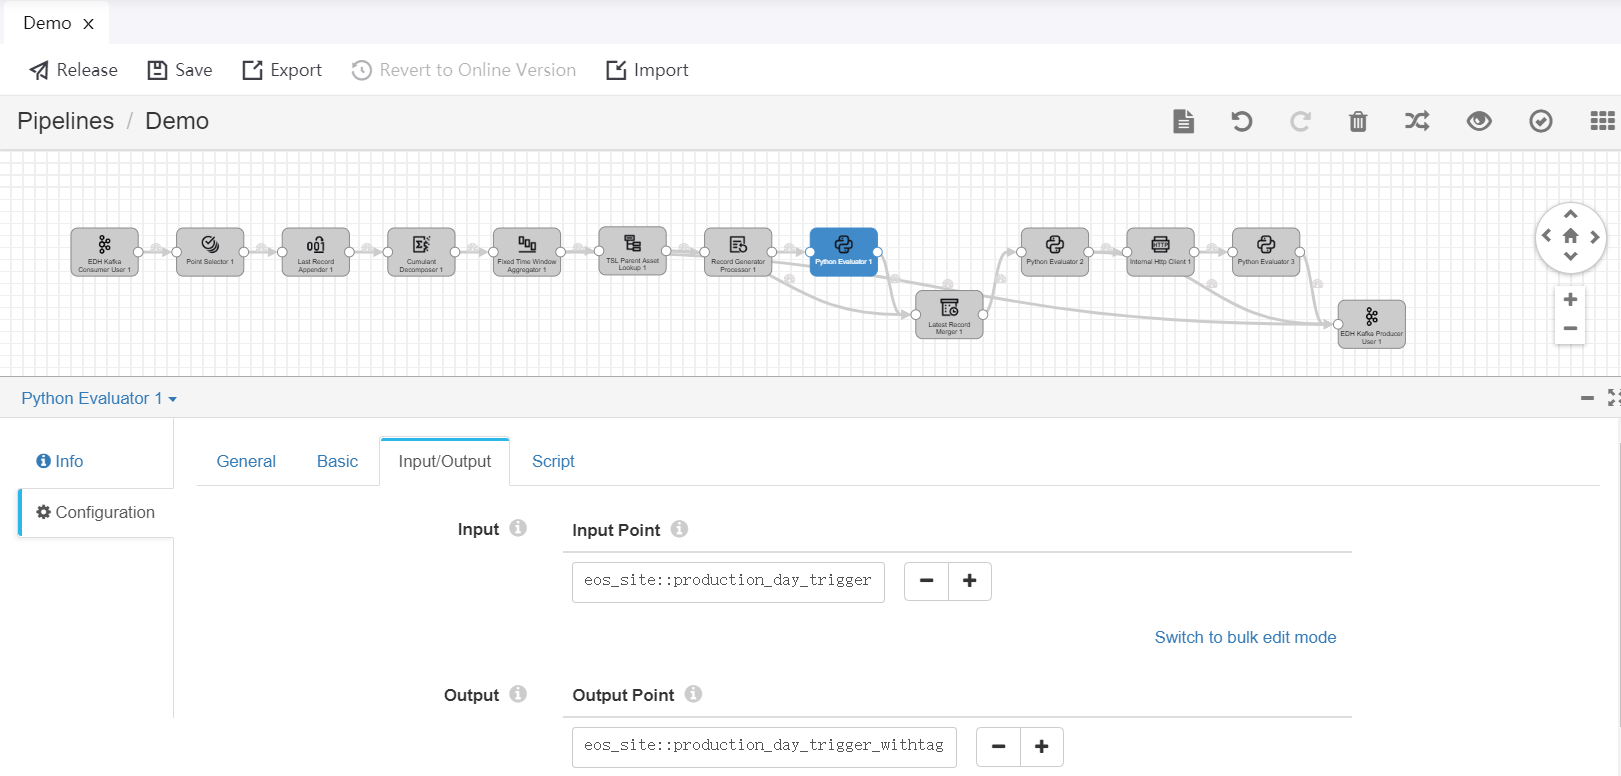Switch to the Basic tab
Image resolution: width=1621 pixels, height=776 pixels.
(337, 461)
